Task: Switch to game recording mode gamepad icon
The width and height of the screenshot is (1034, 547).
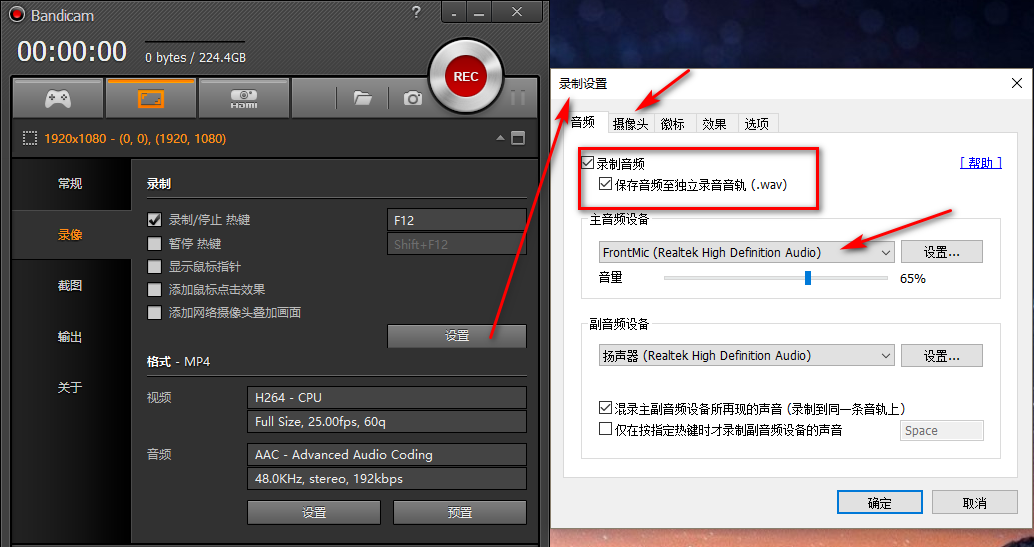Action: point(58,98)
